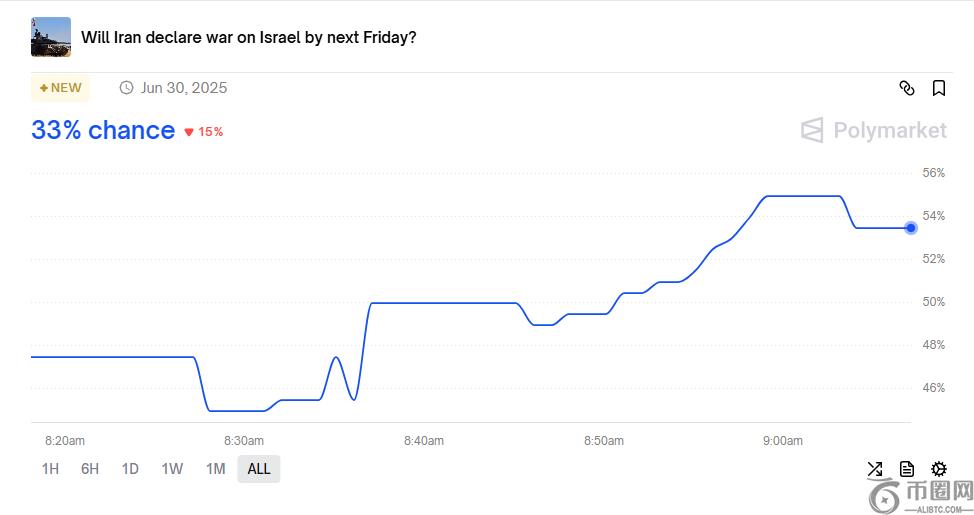This screenshot has width=974, height=515.
Task: Switch chart to 1D range
Action: (x=130, y=469)
